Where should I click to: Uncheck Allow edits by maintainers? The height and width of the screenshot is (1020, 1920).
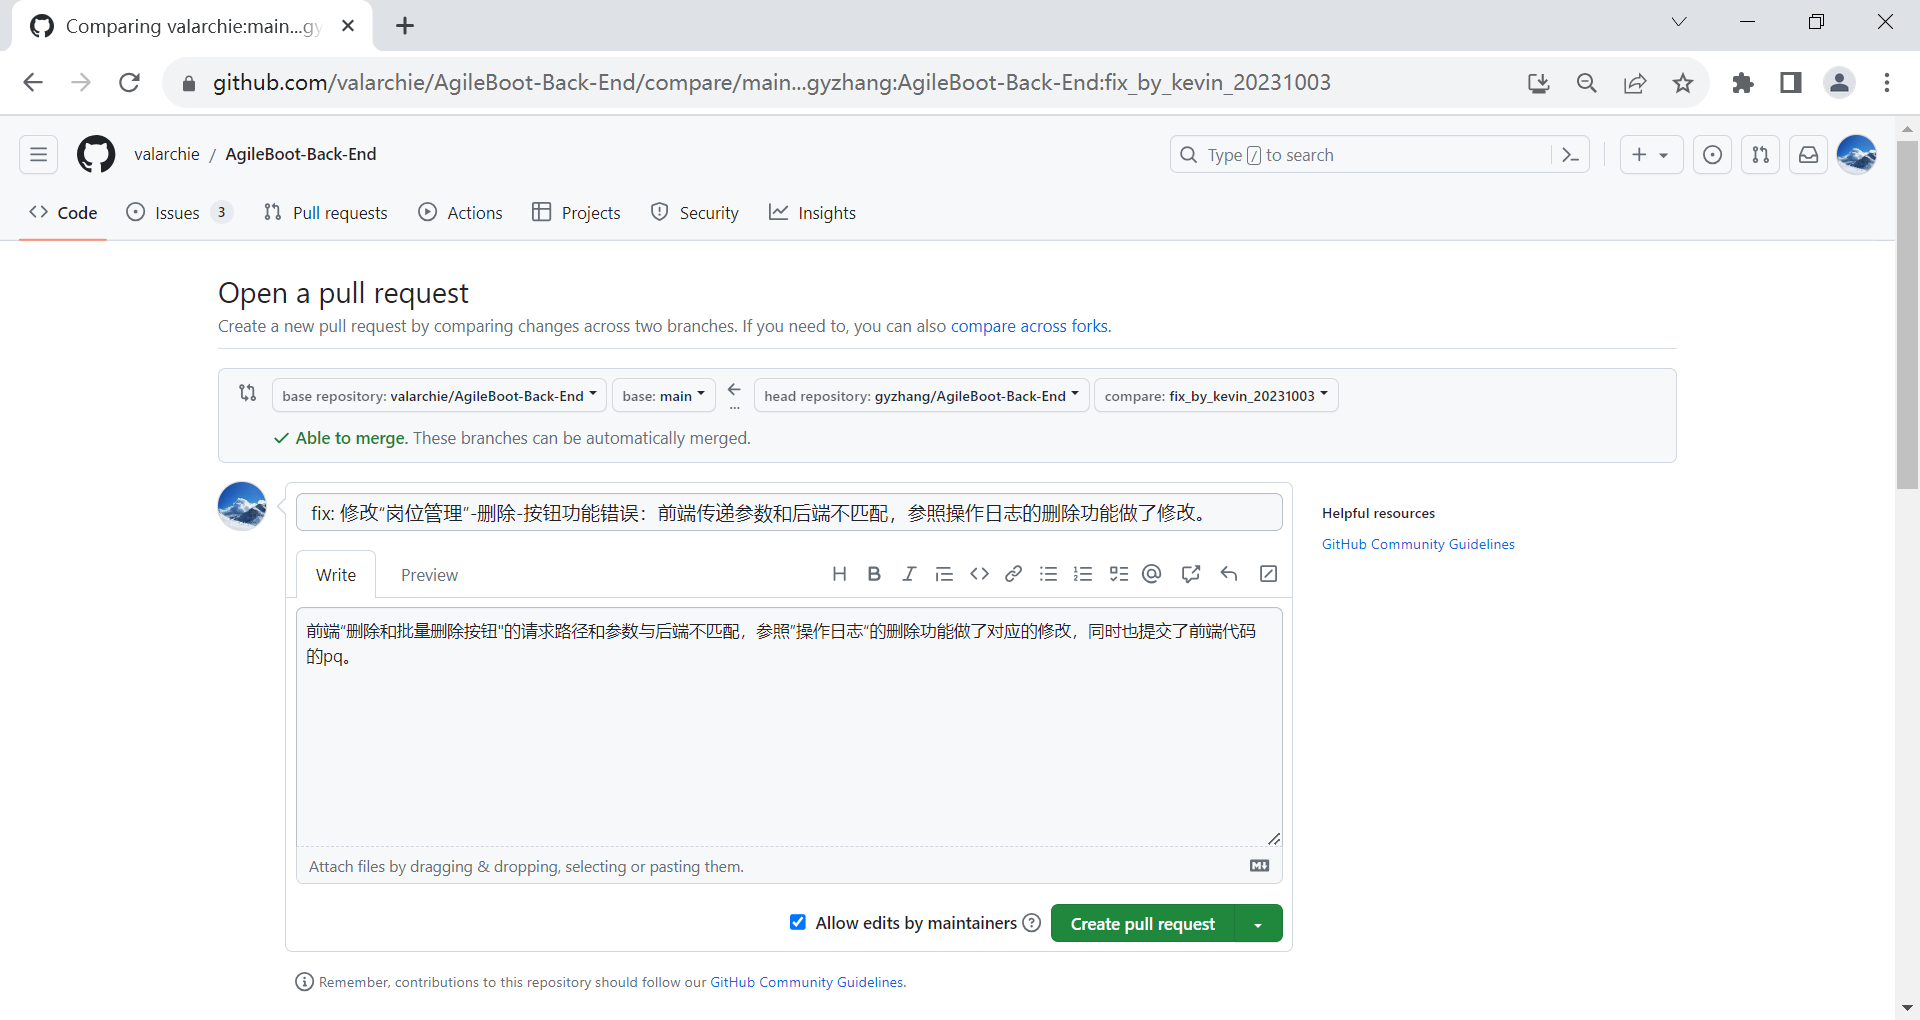[x=798, y=922]
